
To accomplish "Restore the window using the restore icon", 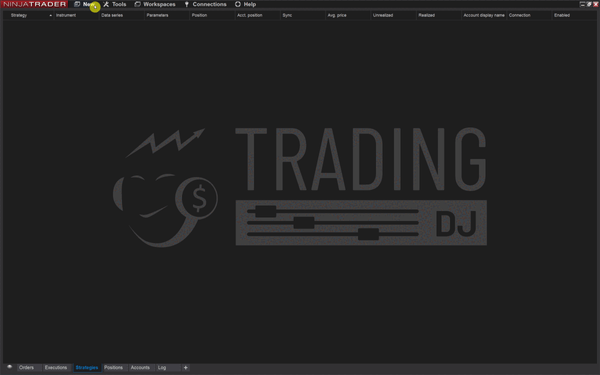I will 589,4.
